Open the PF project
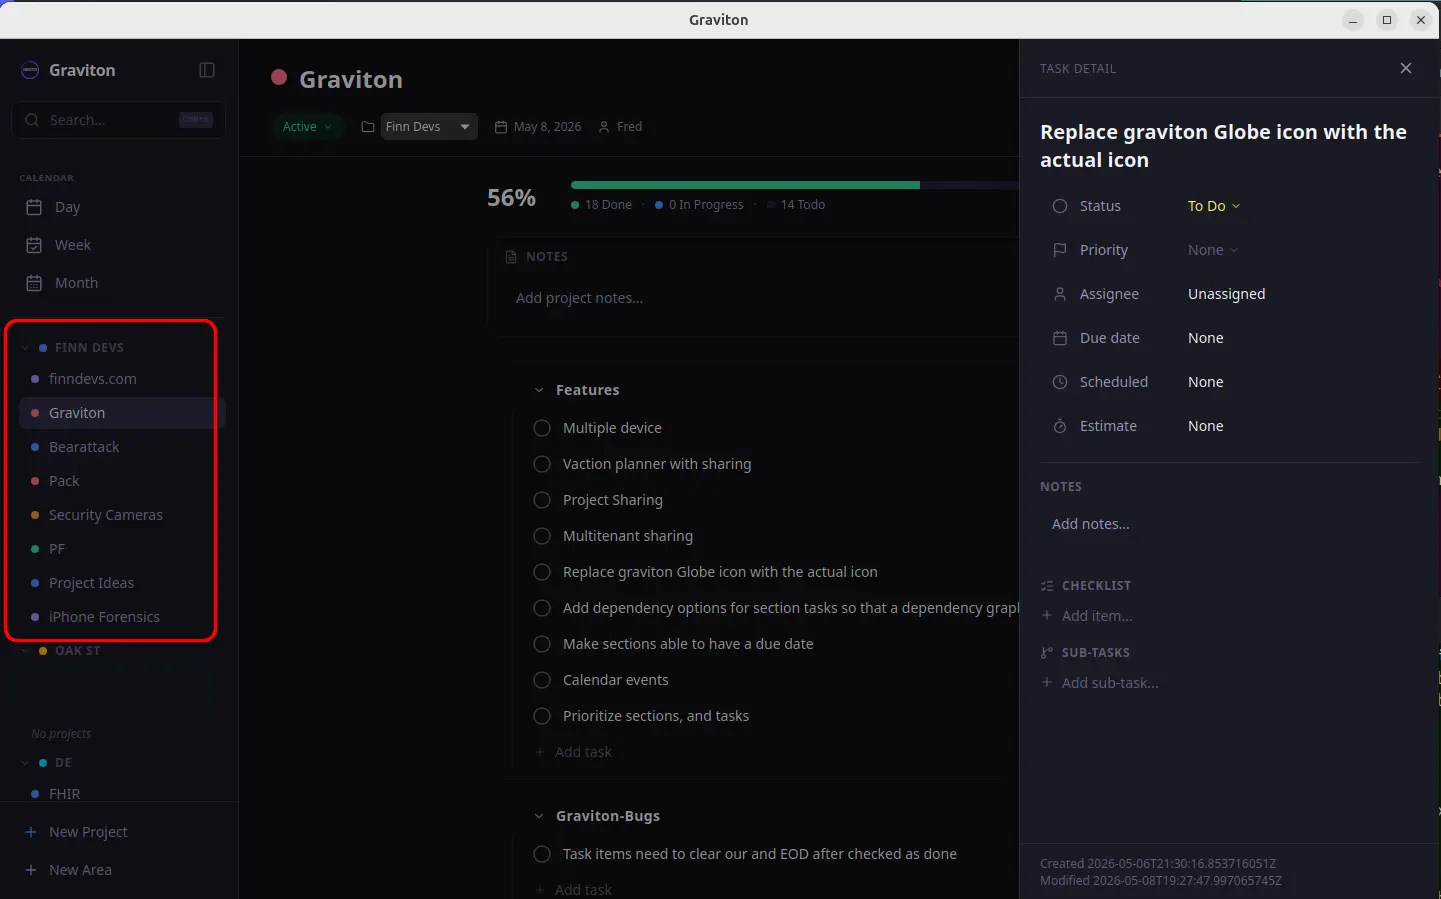 tap(122, 549)
